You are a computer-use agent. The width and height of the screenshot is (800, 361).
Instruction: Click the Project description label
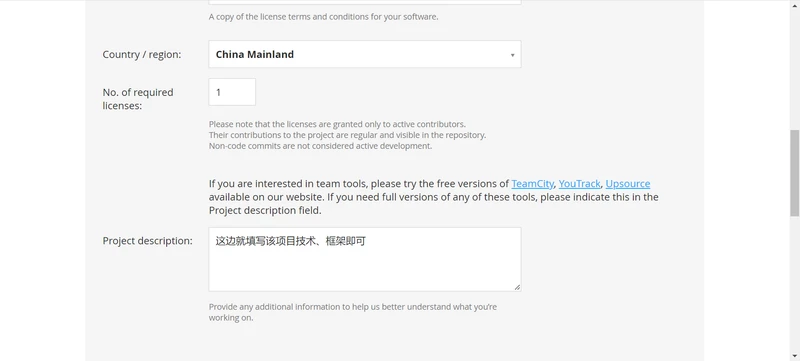(x=147, y=241)
